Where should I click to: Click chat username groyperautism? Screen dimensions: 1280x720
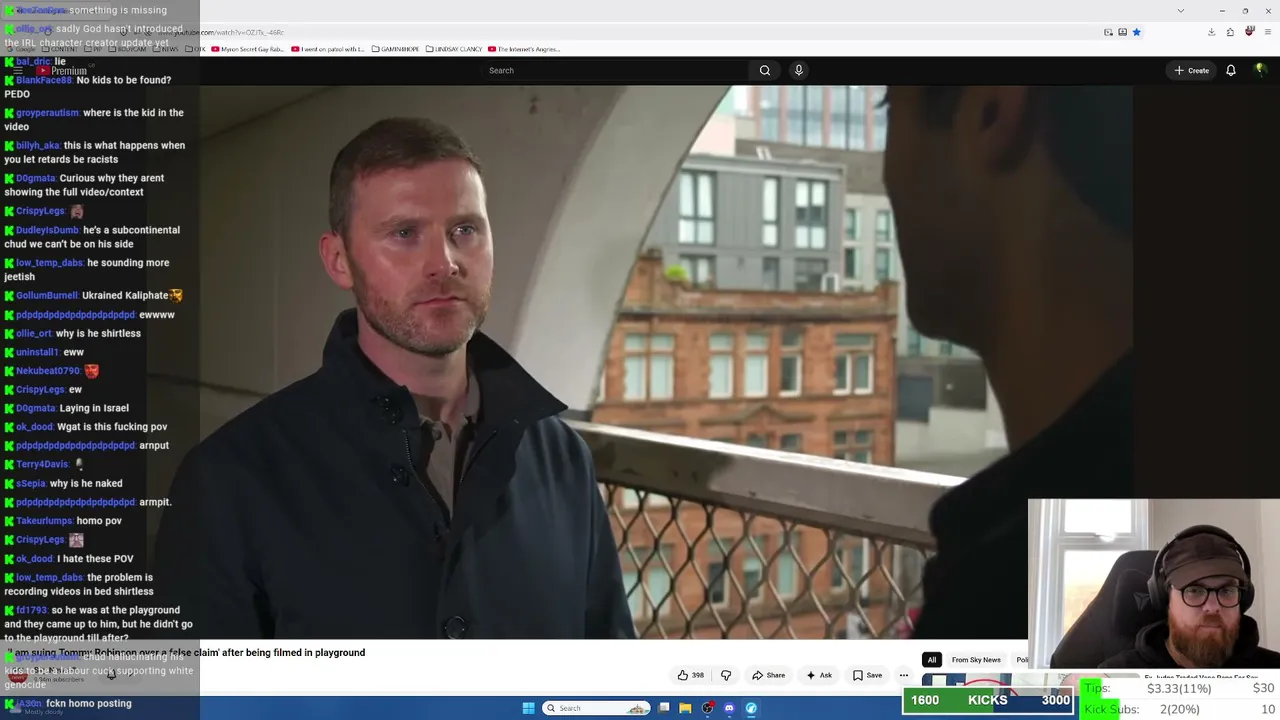(x=47, y=113)
